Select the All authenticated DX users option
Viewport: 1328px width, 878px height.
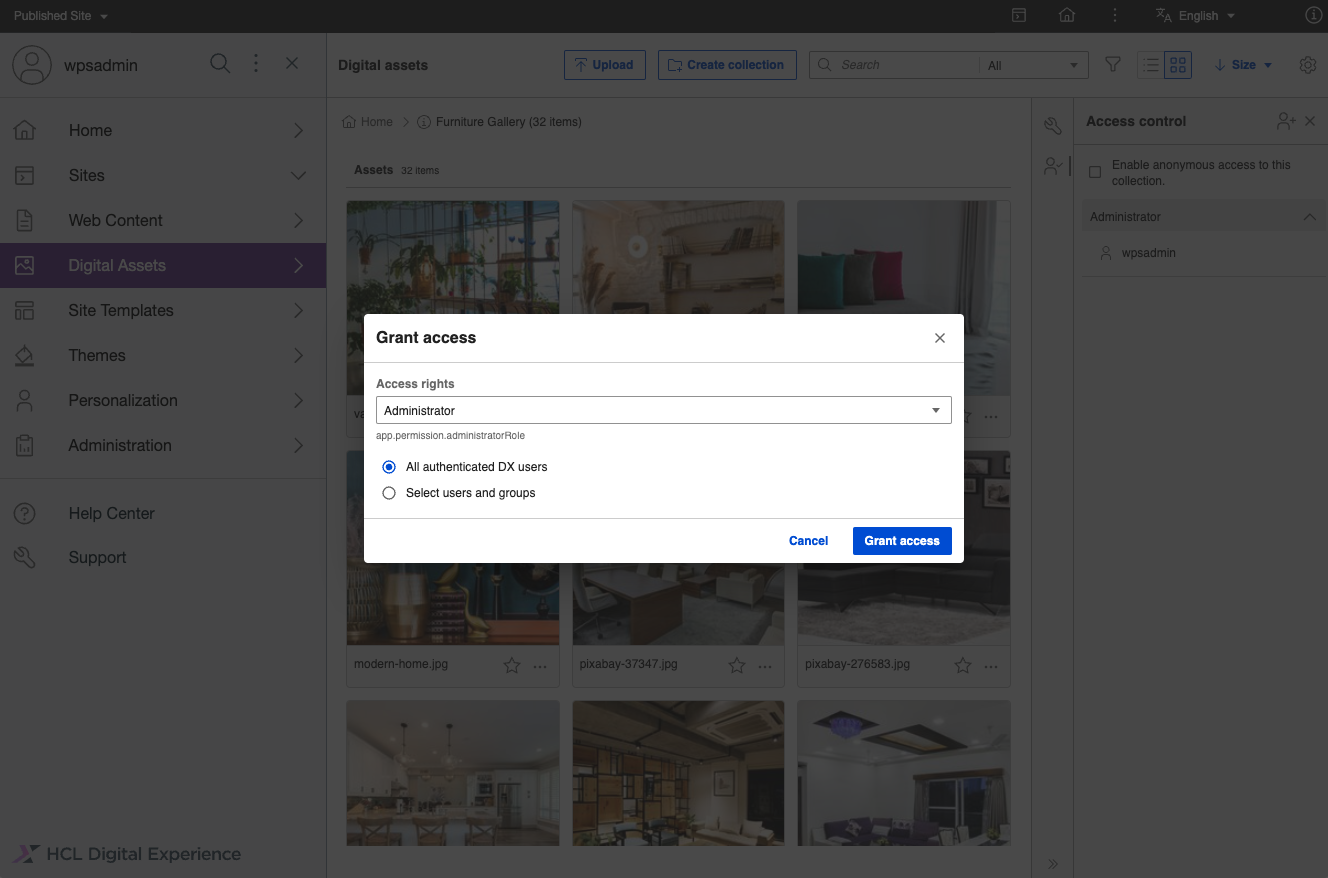point(389,466)
